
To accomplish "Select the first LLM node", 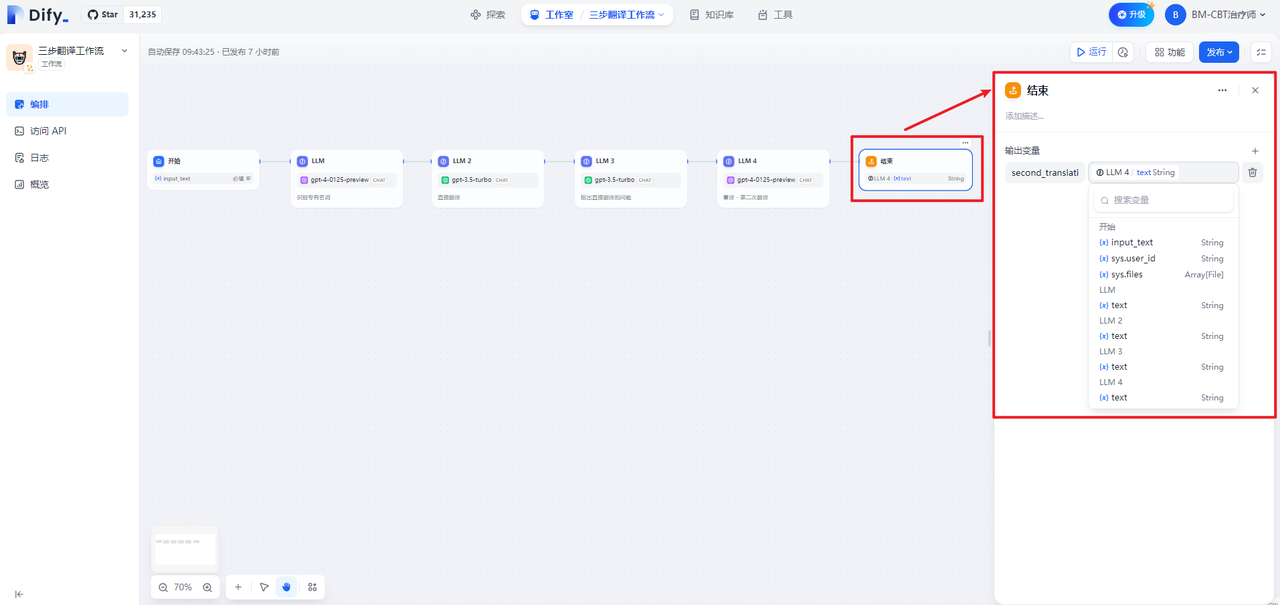I will 347,179.
